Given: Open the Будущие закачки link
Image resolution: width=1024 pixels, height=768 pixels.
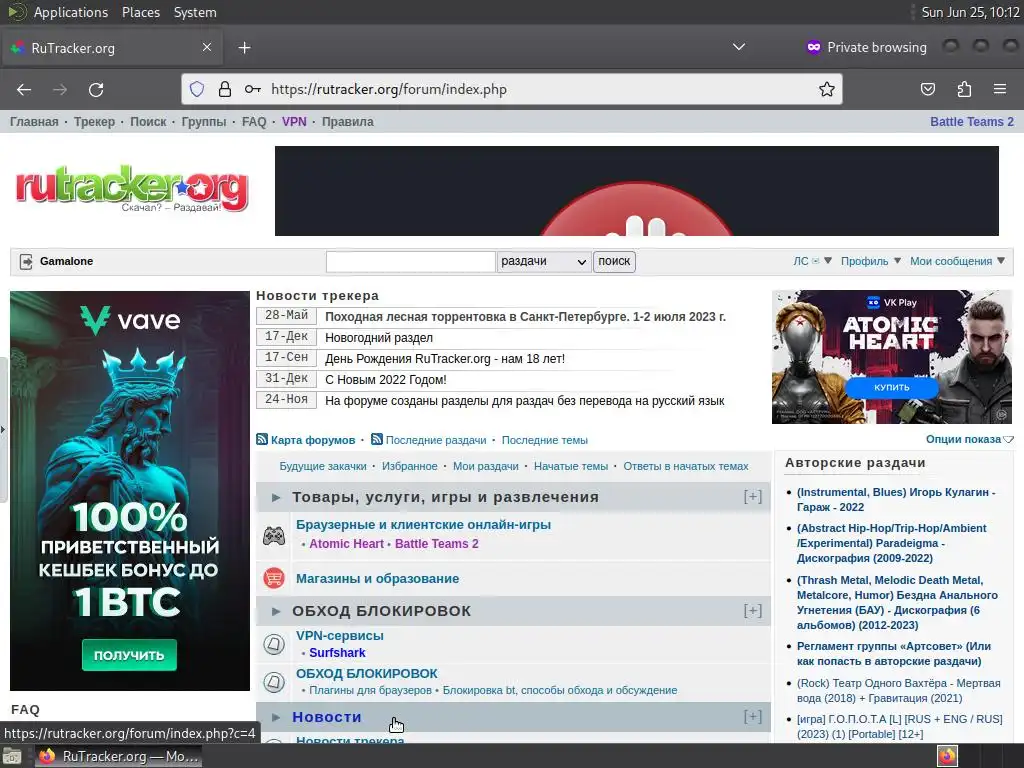Looking at the screenshot, I should point(323,466).
